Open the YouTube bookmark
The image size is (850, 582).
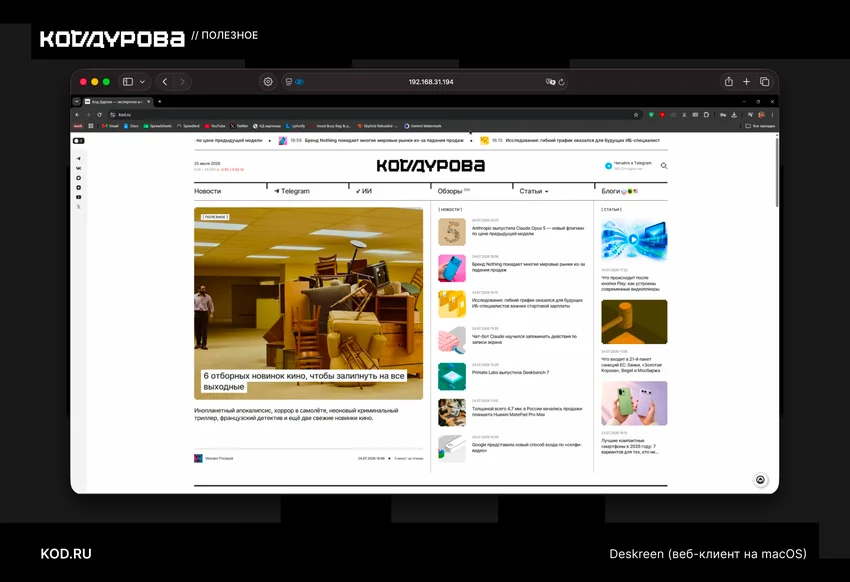(x=215, y=126)
